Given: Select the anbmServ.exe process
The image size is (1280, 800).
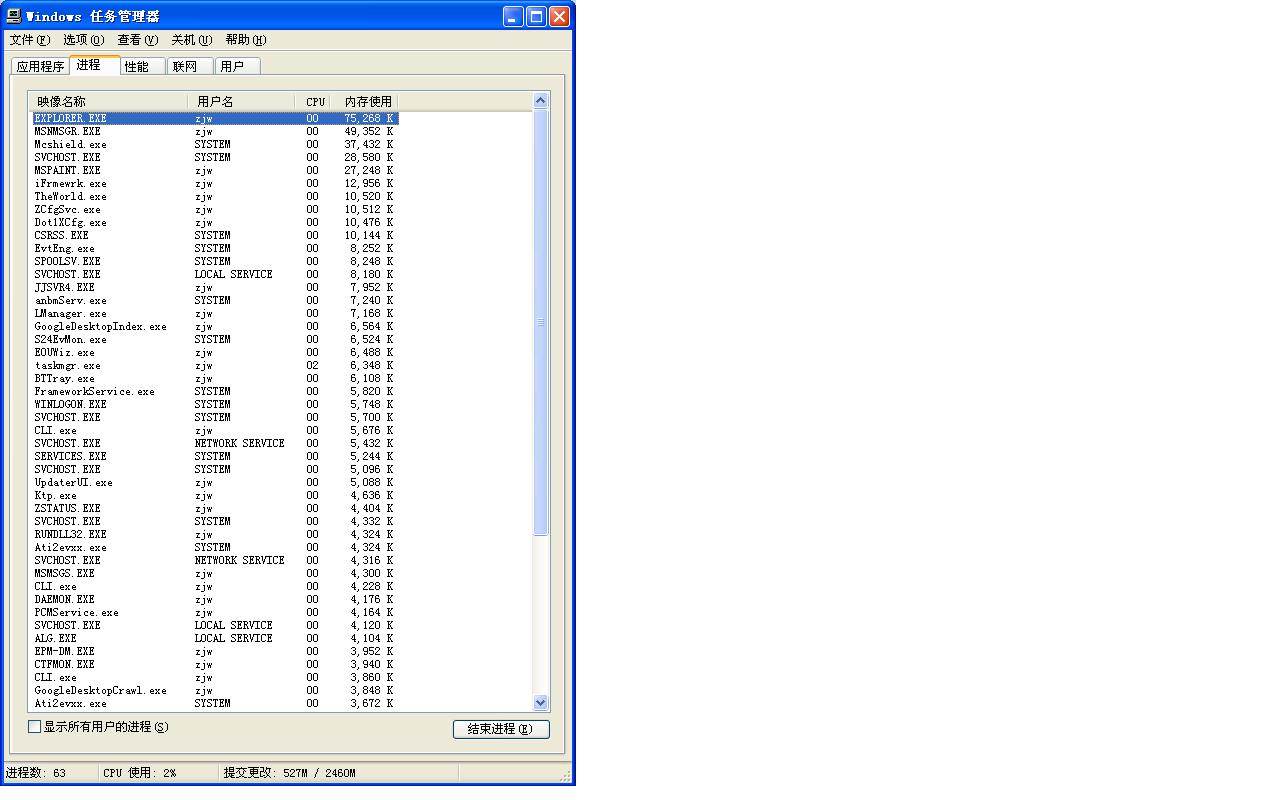Looking at the screenshot, I should [215, 300].
